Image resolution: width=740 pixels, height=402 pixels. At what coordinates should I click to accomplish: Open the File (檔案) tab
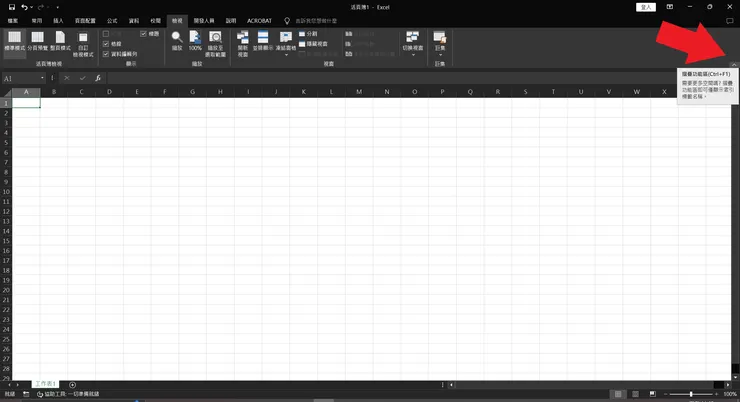(x=13, y=21)
